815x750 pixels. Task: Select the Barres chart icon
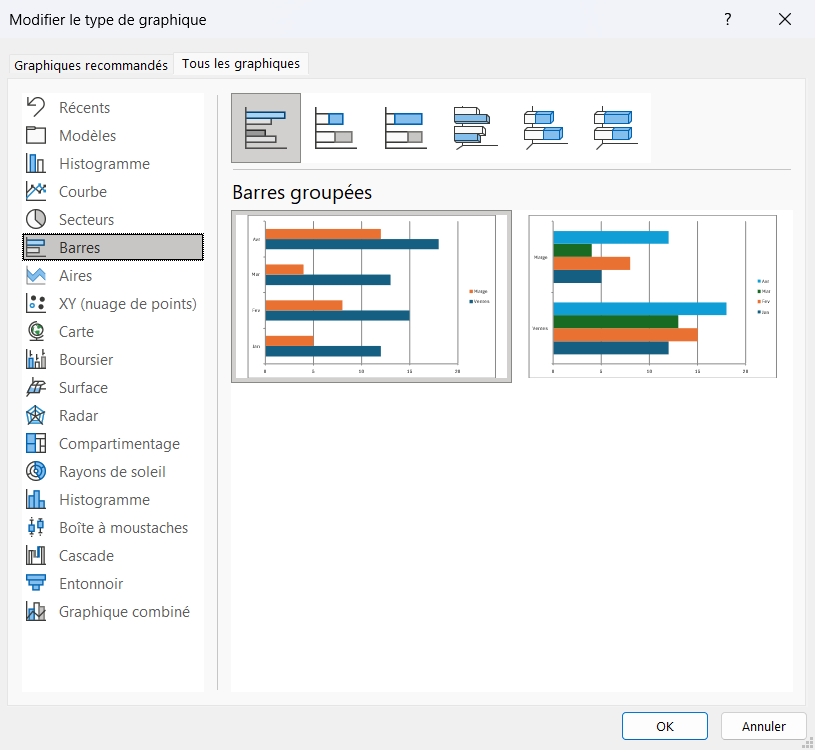(36, 247)
